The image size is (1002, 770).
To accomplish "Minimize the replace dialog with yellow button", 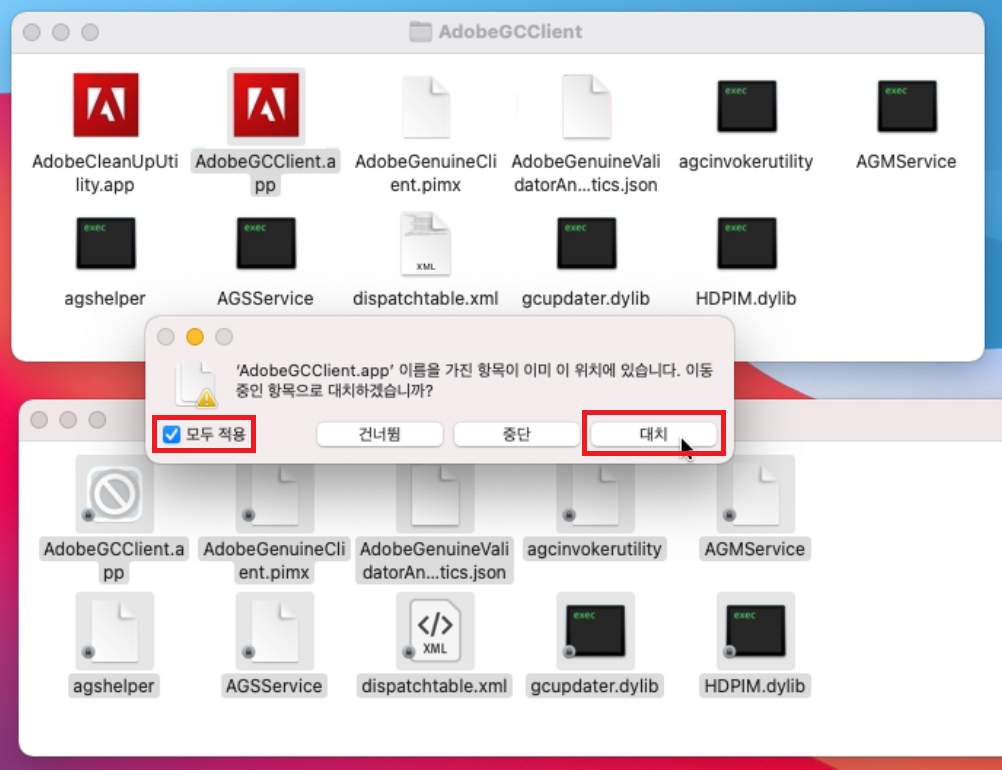I will click(195, 337).
